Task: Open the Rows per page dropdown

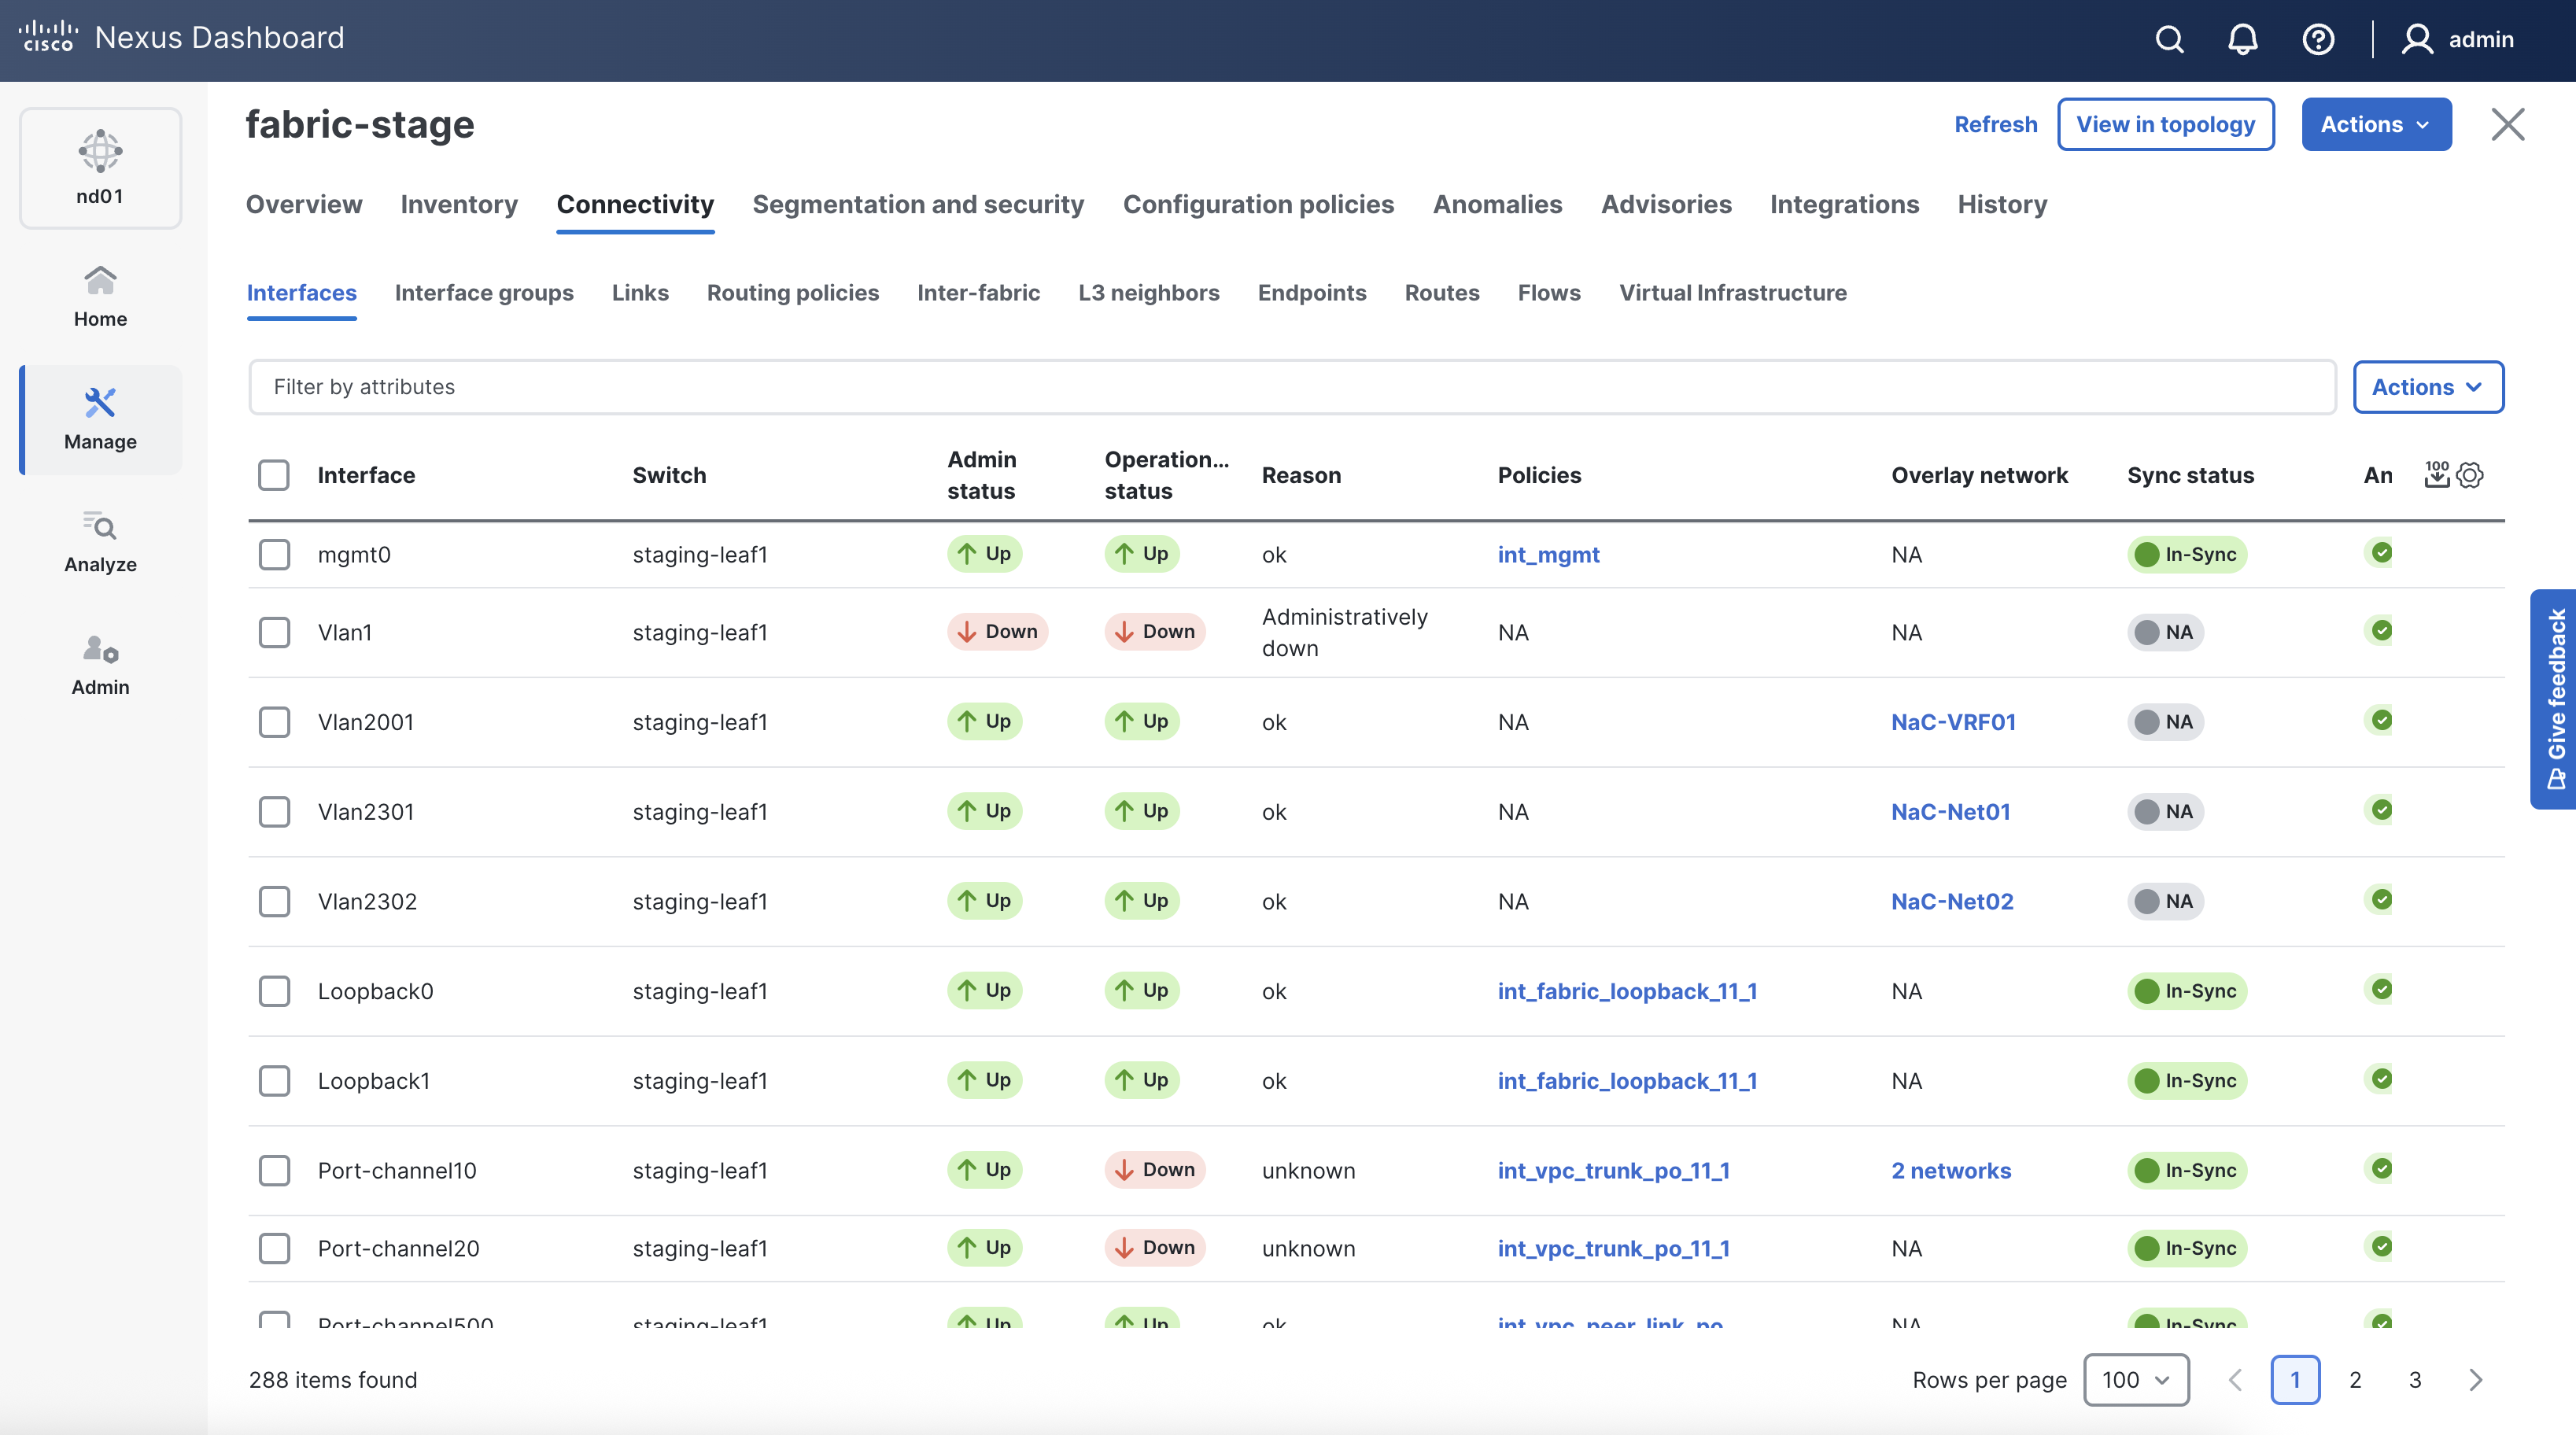Action: [x=2135, y=1380]
